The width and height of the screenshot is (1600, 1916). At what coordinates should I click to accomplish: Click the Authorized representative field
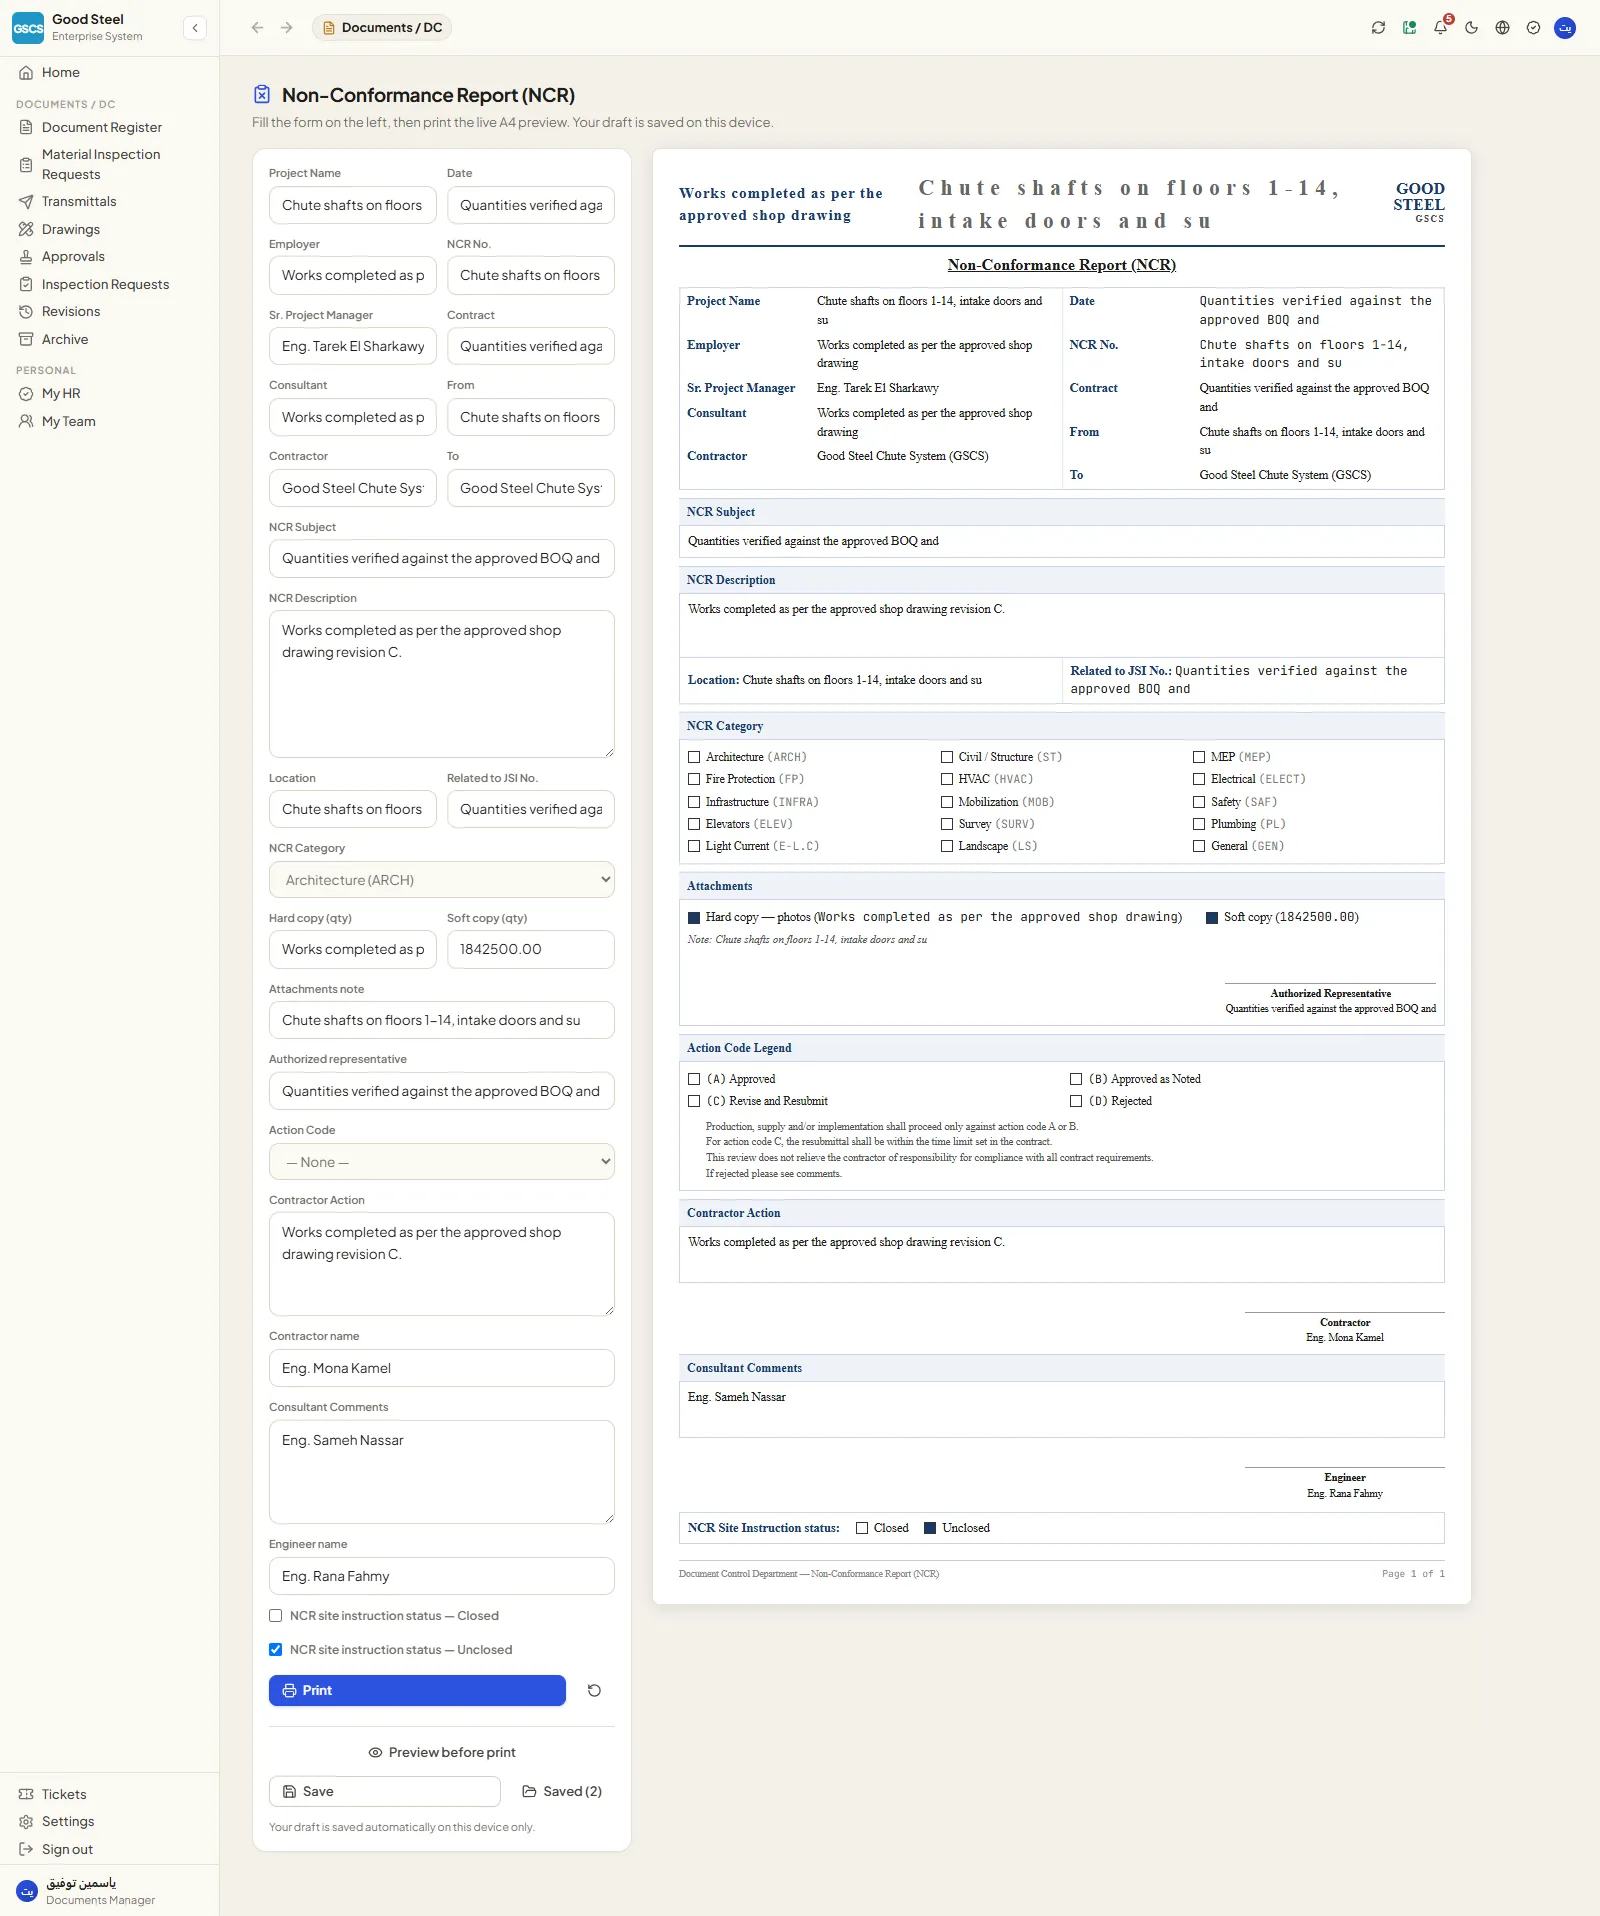pyautogui.click(x=442, y=1091)
